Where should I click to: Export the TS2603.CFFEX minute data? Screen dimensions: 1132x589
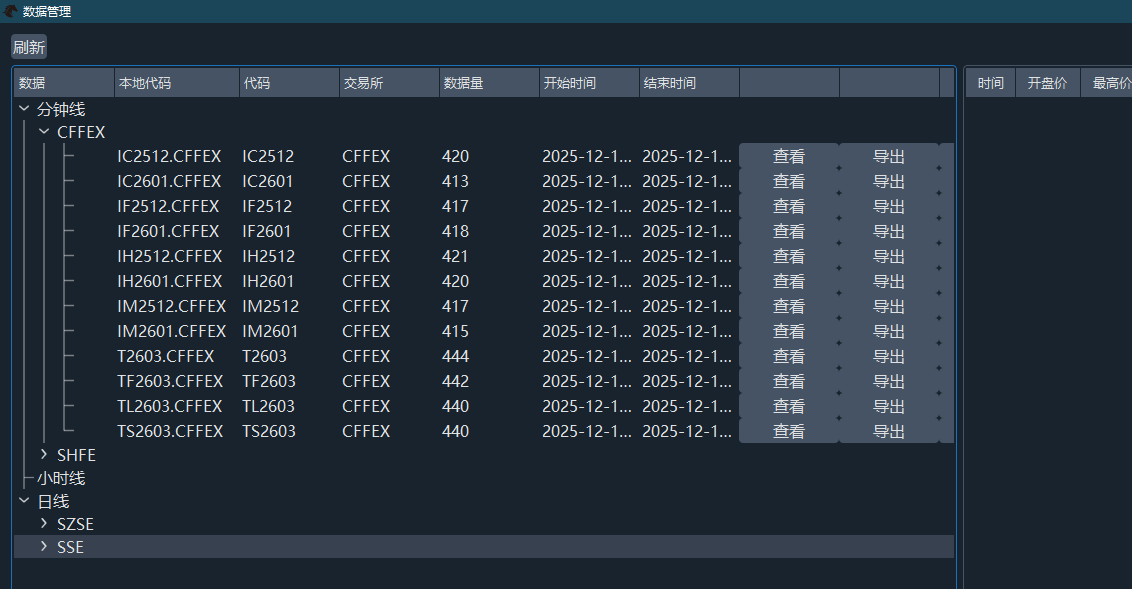888,431
